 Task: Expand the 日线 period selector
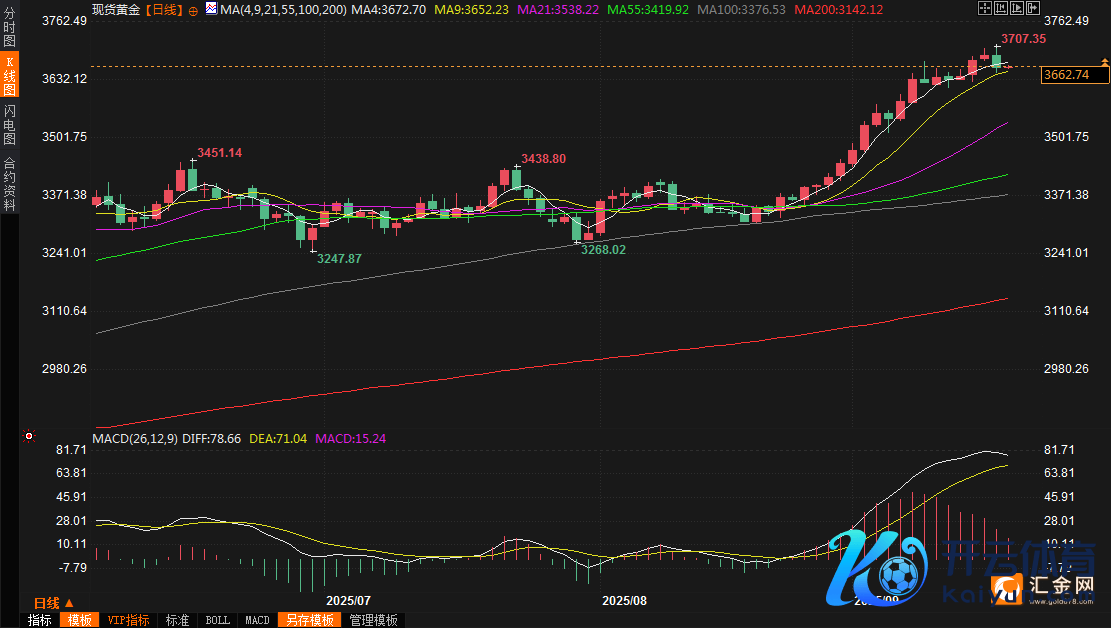pos(53,603)
